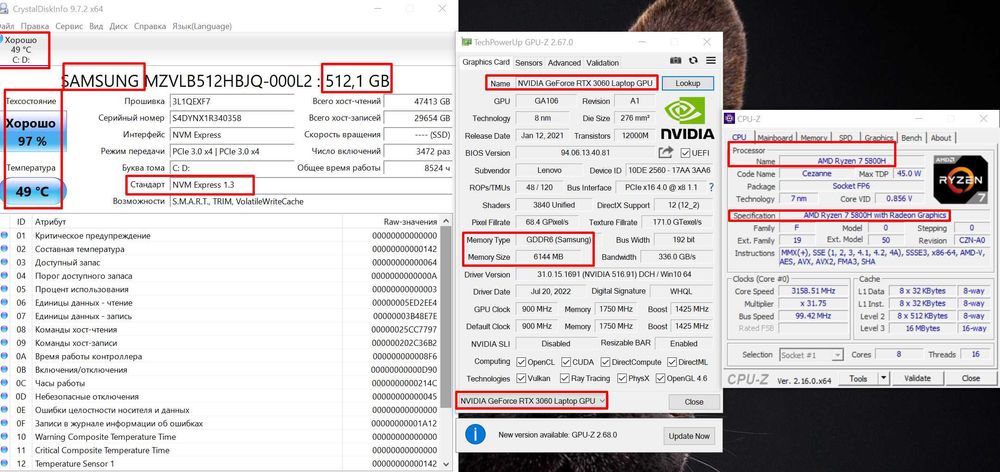Click the GPU-Z refresh icon
The width and height of the screenshot is (1000, 472).
[693, 61]
